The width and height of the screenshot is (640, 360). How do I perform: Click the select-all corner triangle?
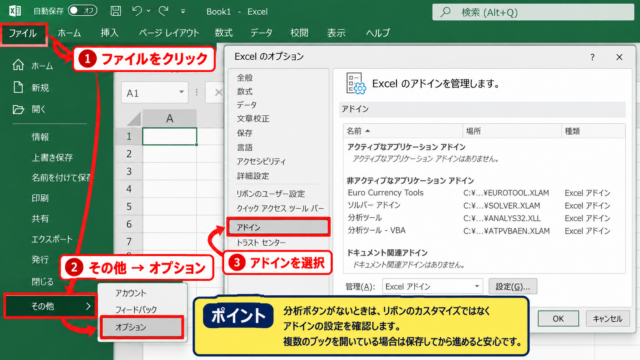tap(133, 119)
